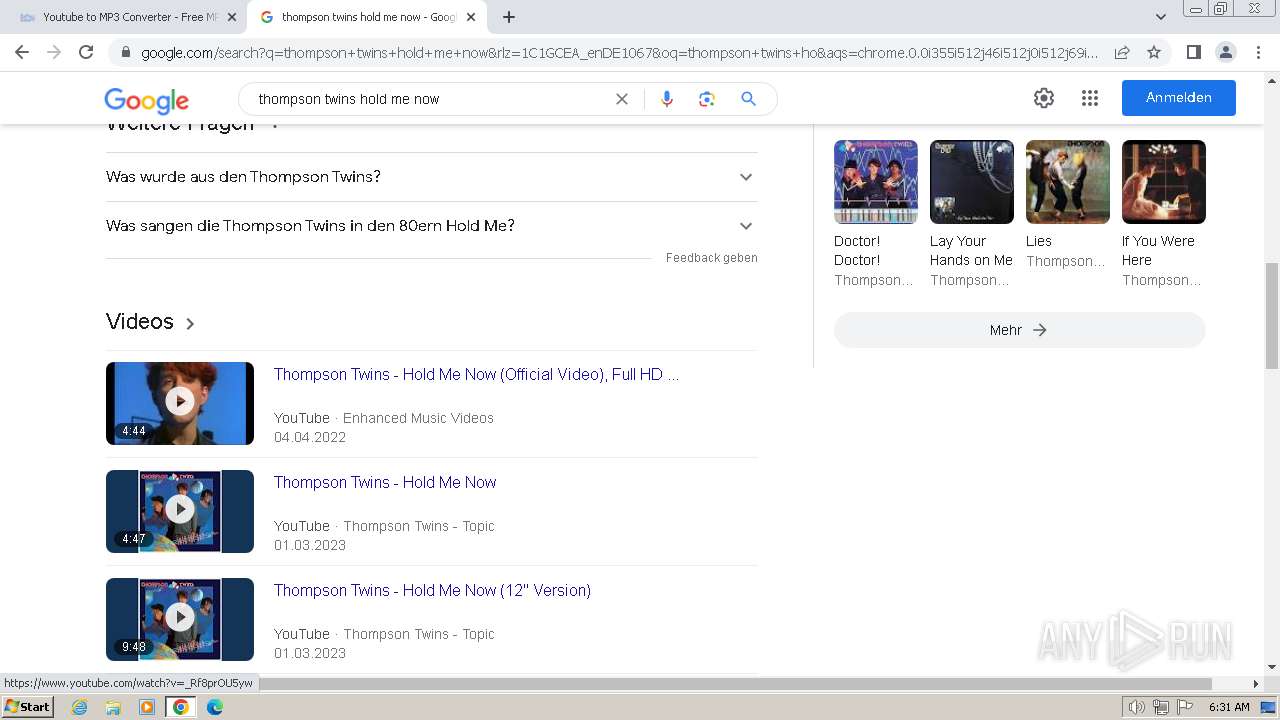The image size is (1280, 720).
Task: Open the Official Video Full HD link
Action: coord(476,374)
